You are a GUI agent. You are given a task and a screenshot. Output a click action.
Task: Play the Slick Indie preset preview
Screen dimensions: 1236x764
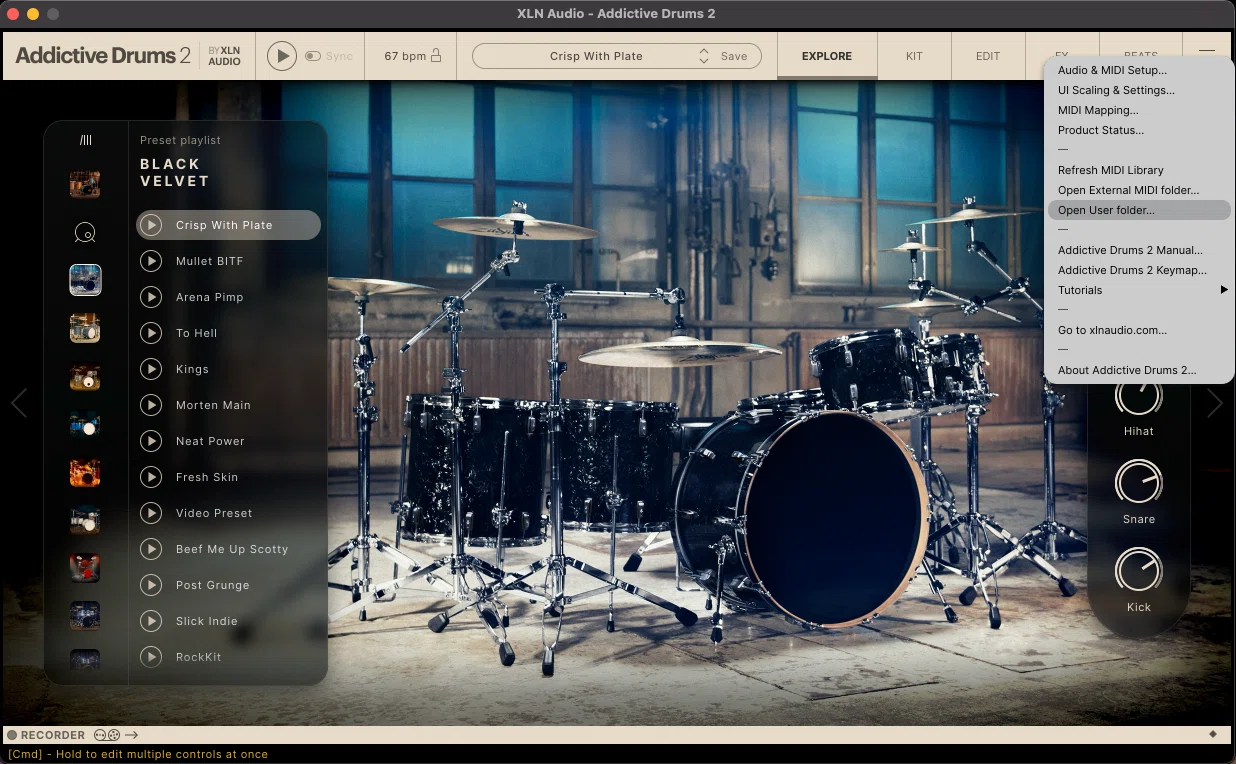151,621
